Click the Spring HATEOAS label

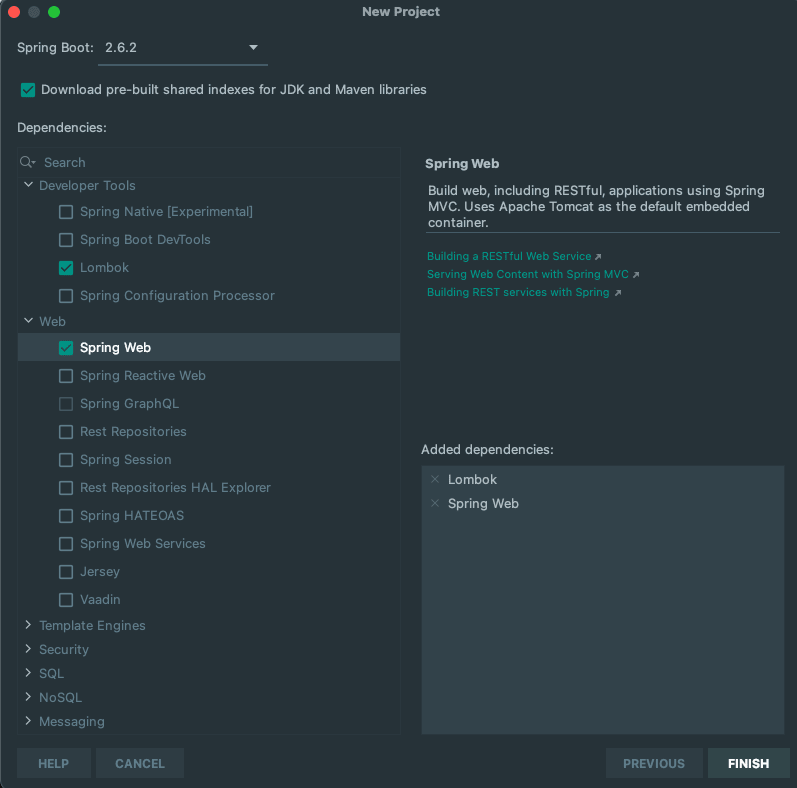click(132, 516)
